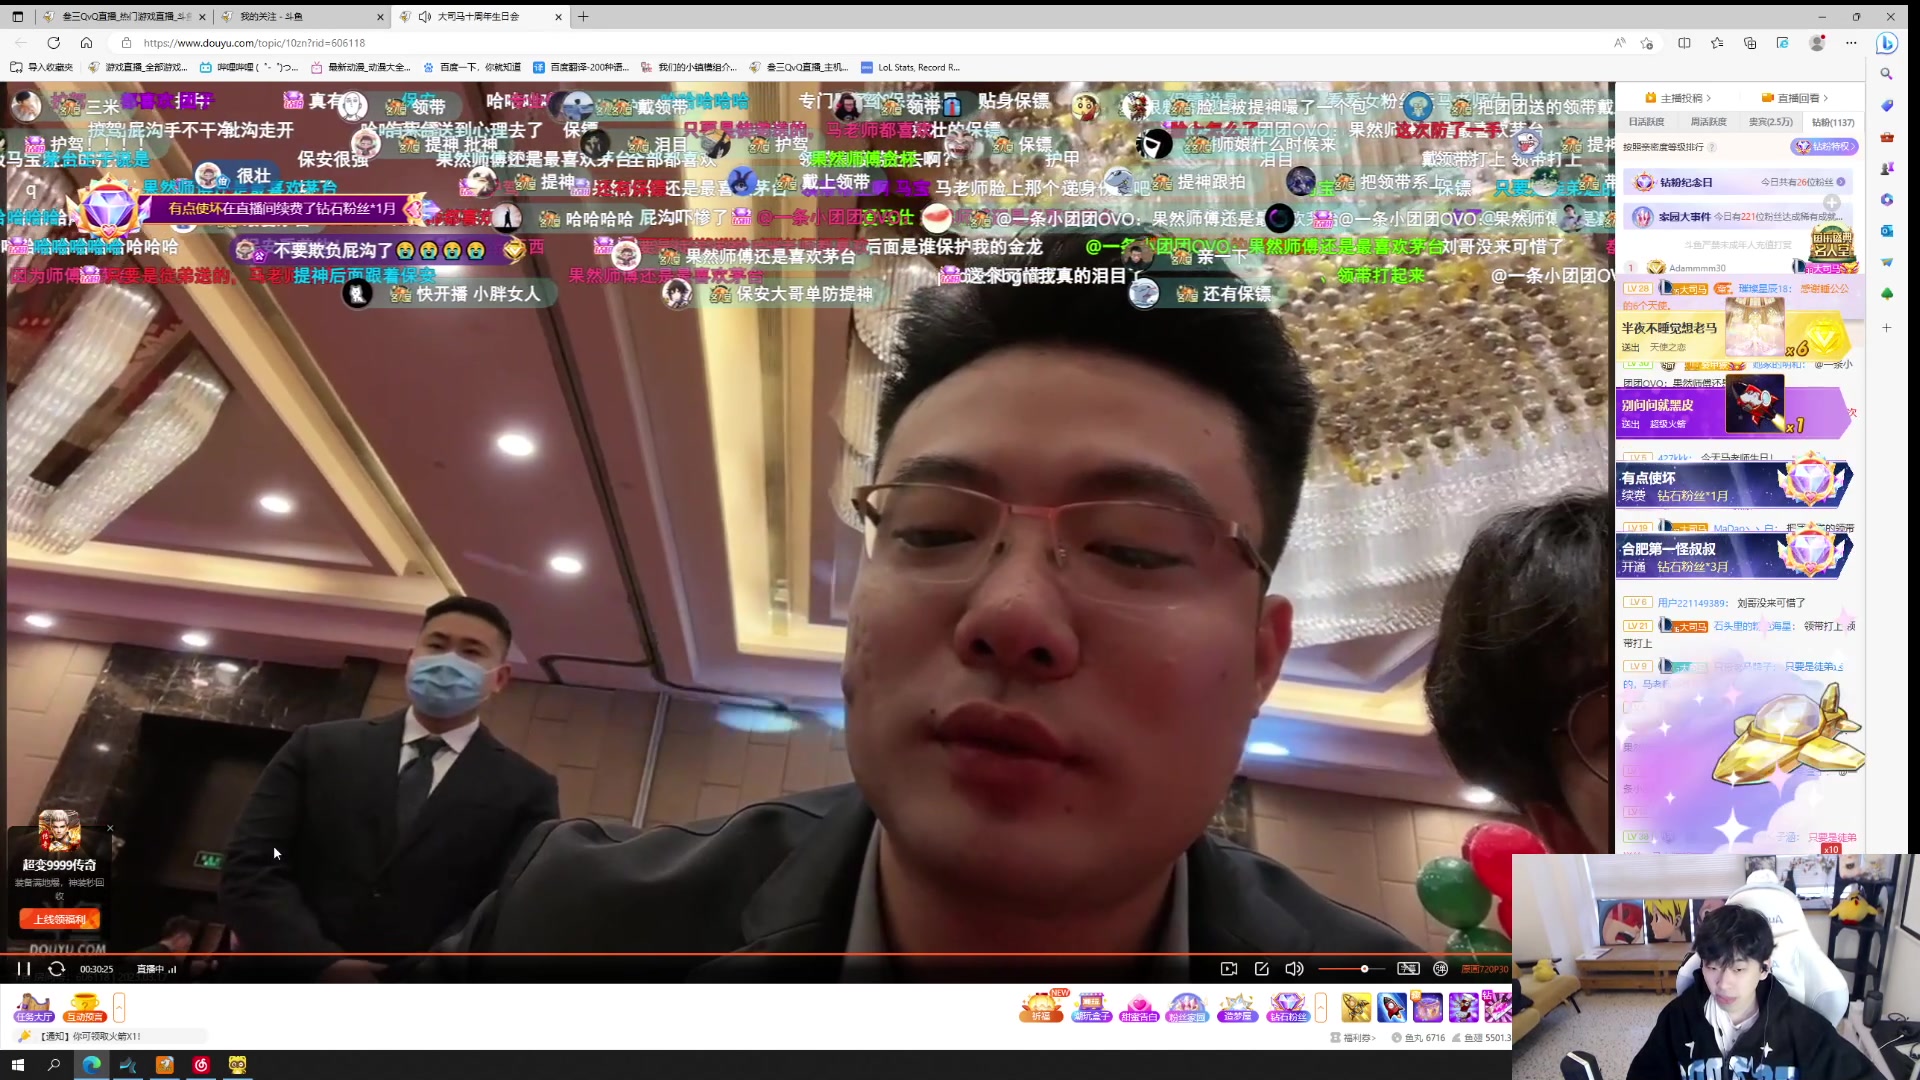This screenshot has width=1920, height=1080.
Task: Expand the 互动预言 panel arrow
Action: click(119, 1006)
